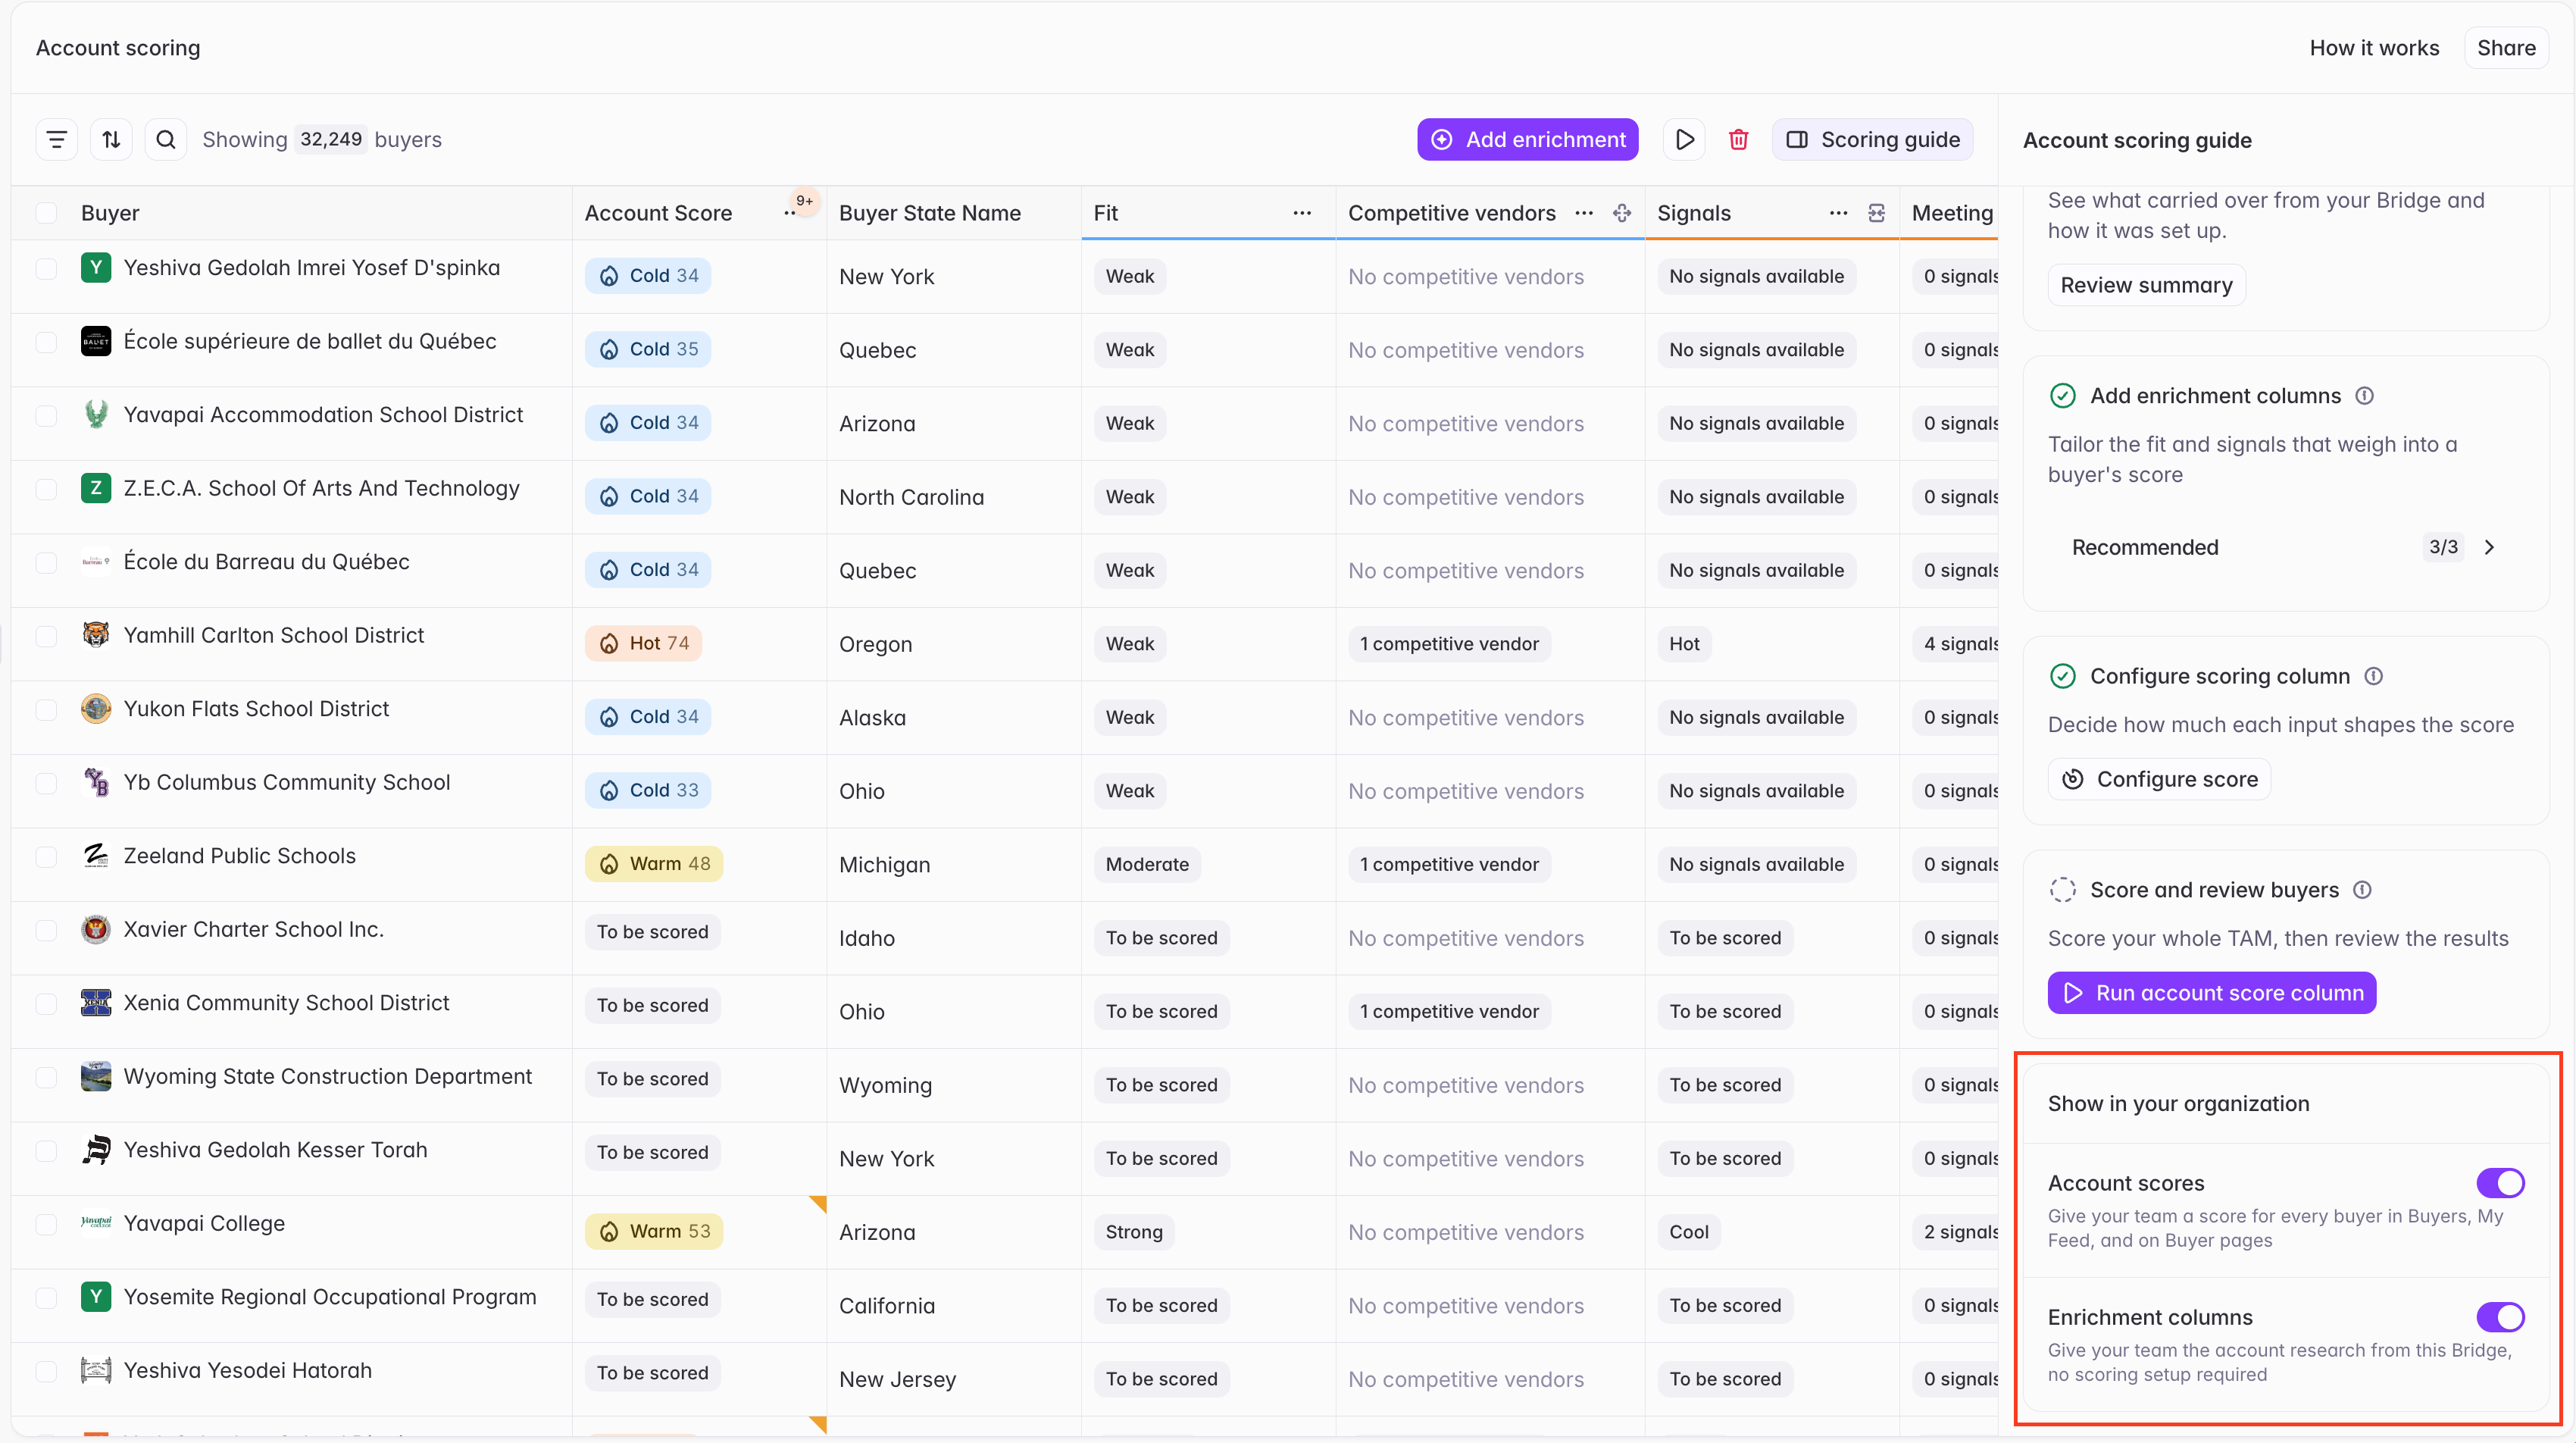The image size is (2576, 1443).
Task: Click the Signals column type icon
Action: (1877, 213)
